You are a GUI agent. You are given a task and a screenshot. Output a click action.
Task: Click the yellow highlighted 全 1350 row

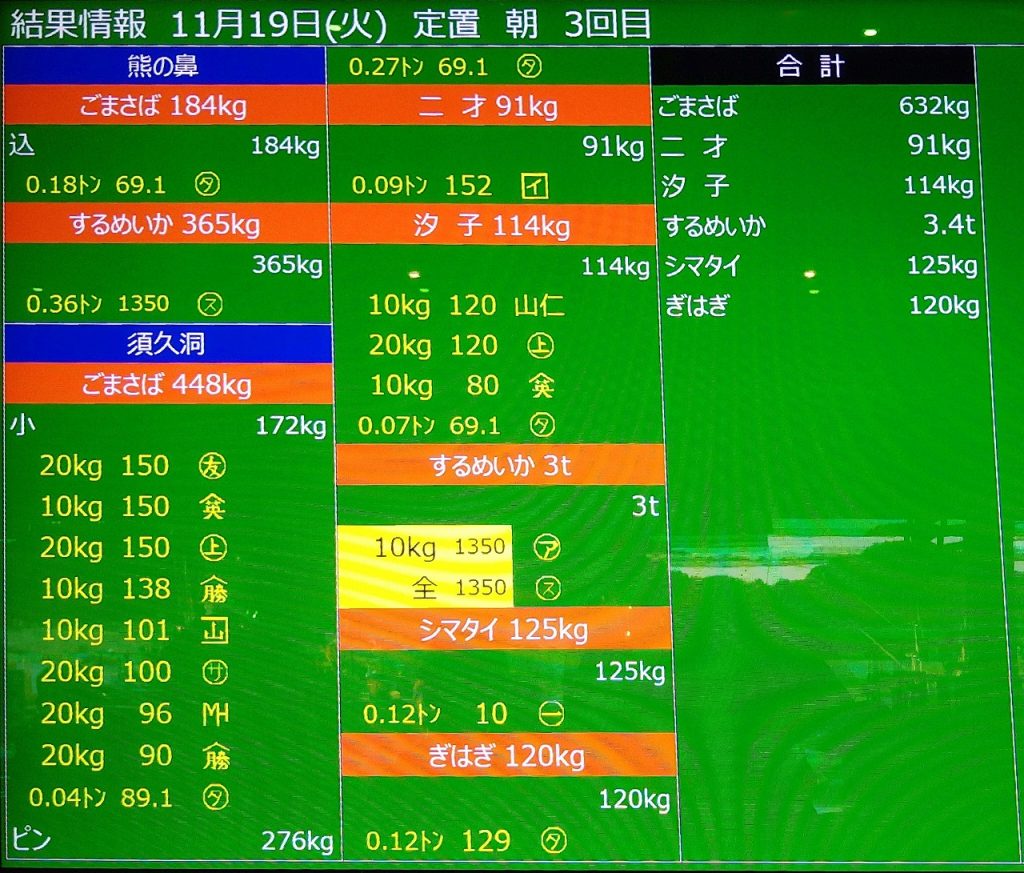click(425, 588)
